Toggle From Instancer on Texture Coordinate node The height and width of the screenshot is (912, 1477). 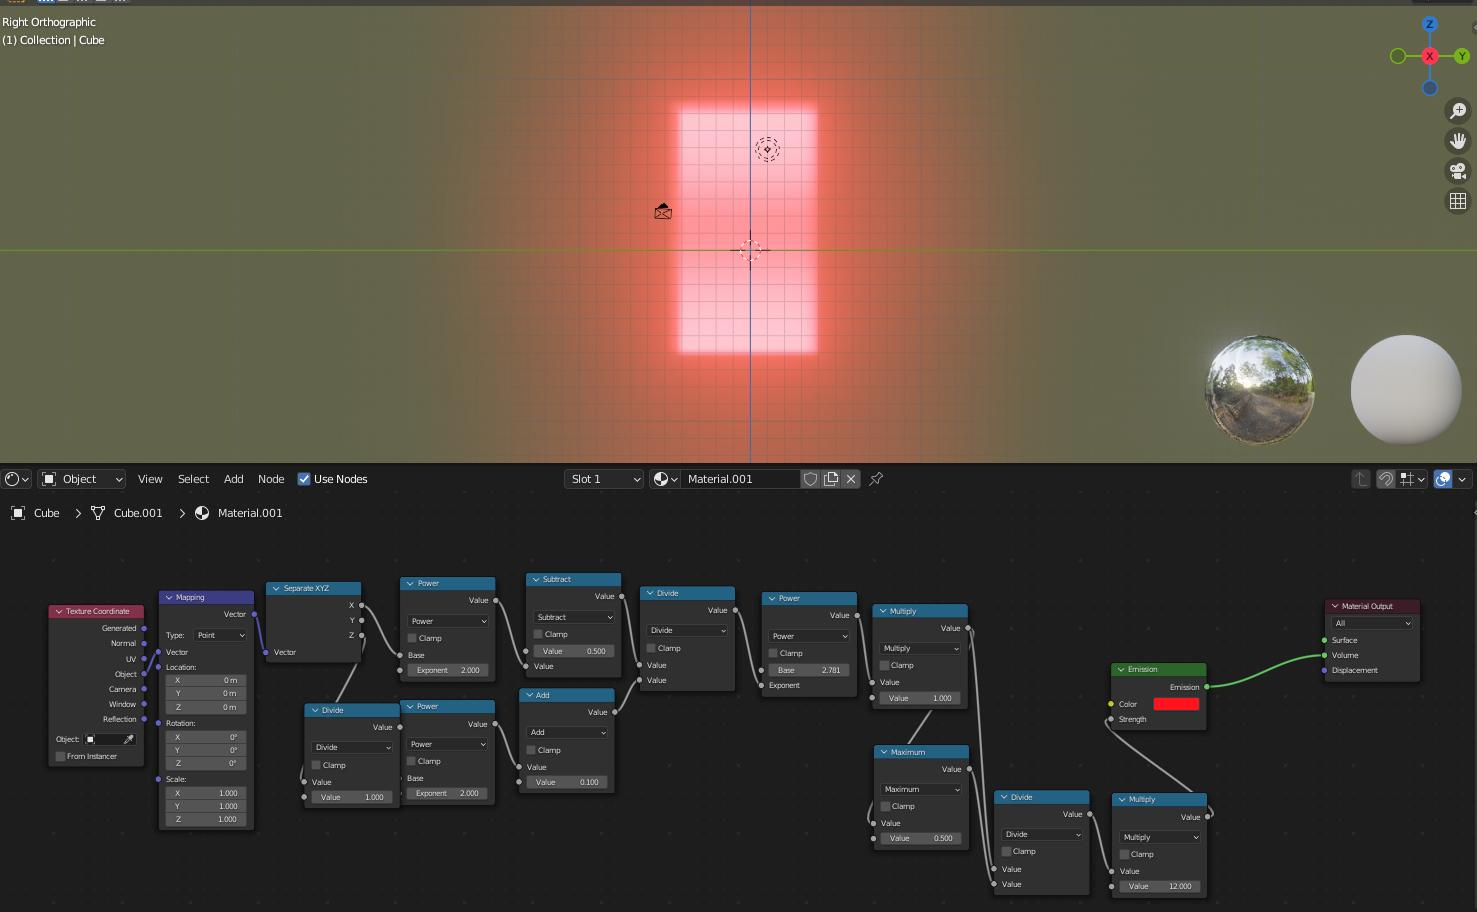tap(59, 756)
